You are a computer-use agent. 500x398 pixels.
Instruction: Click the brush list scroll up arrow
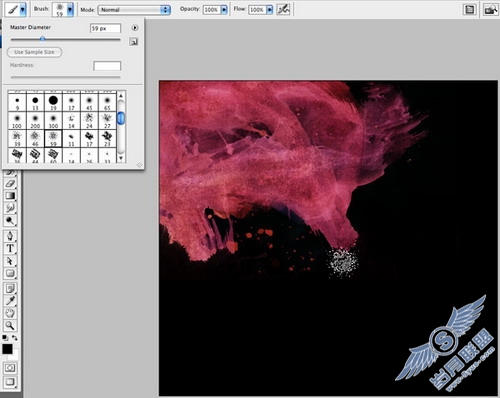[x=121, y=95]
